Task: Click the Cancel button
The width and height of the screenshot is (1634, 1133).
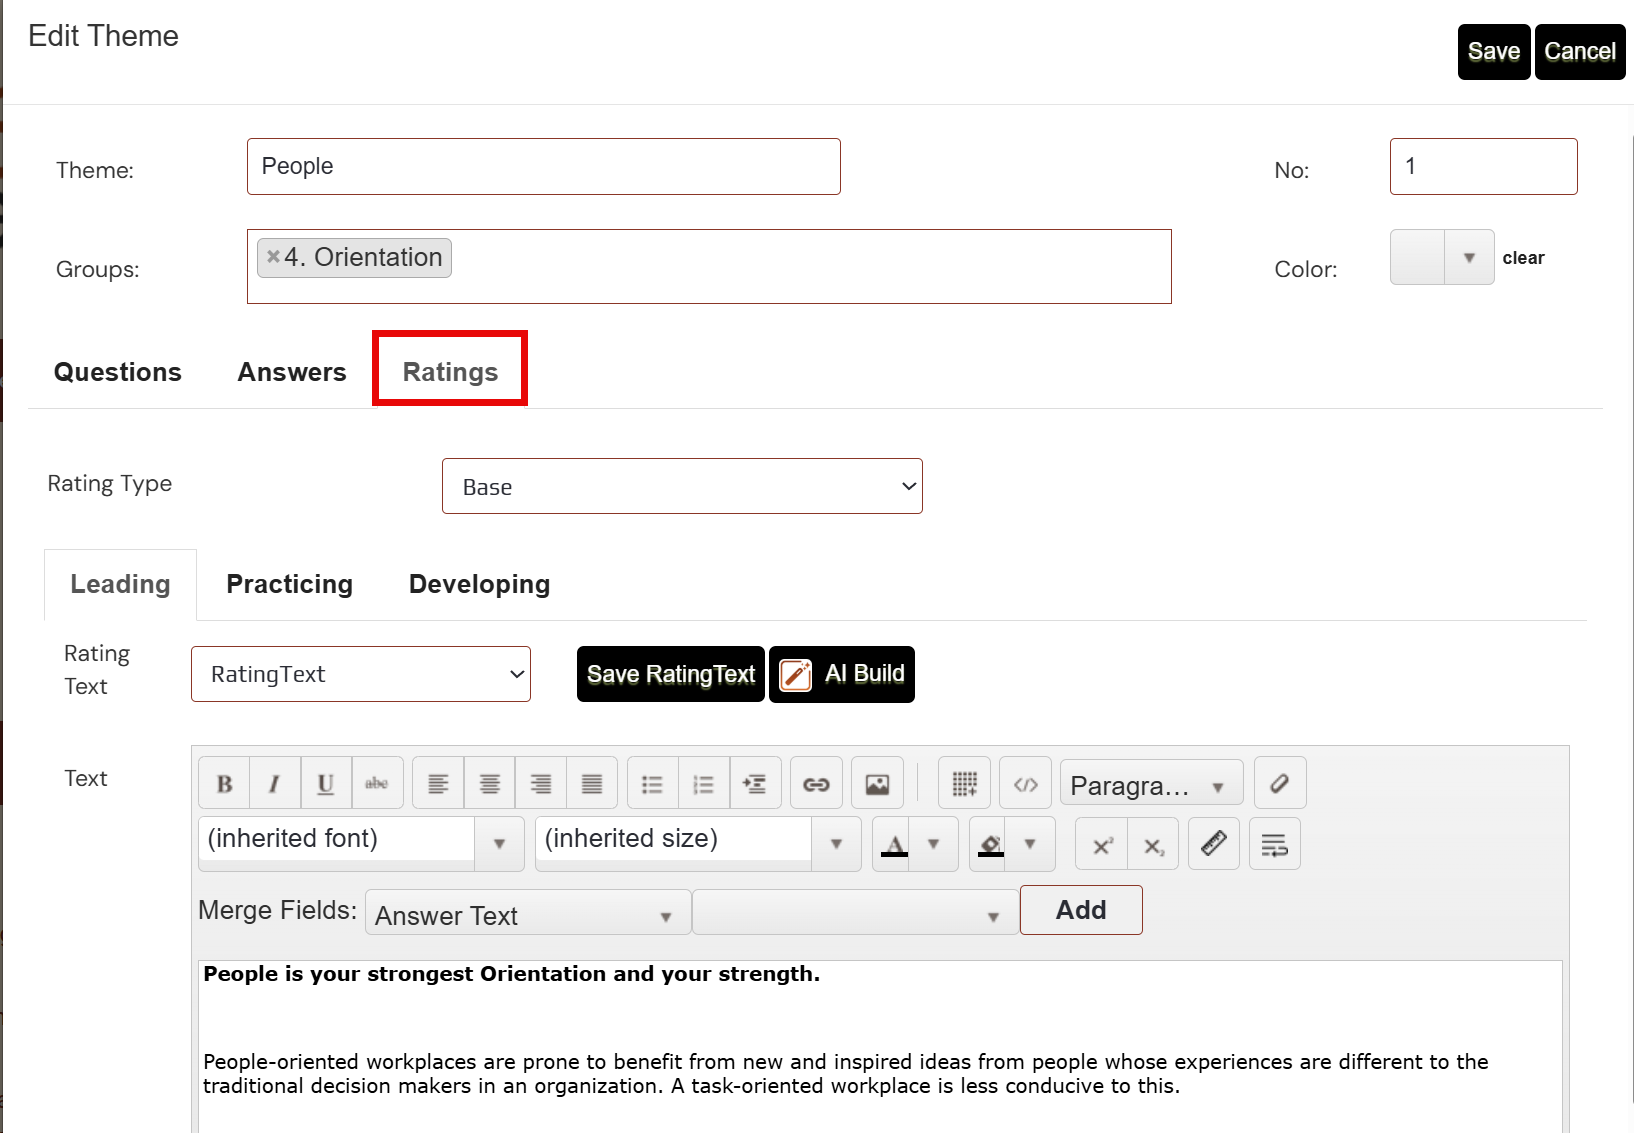Action: point(1580,52)
